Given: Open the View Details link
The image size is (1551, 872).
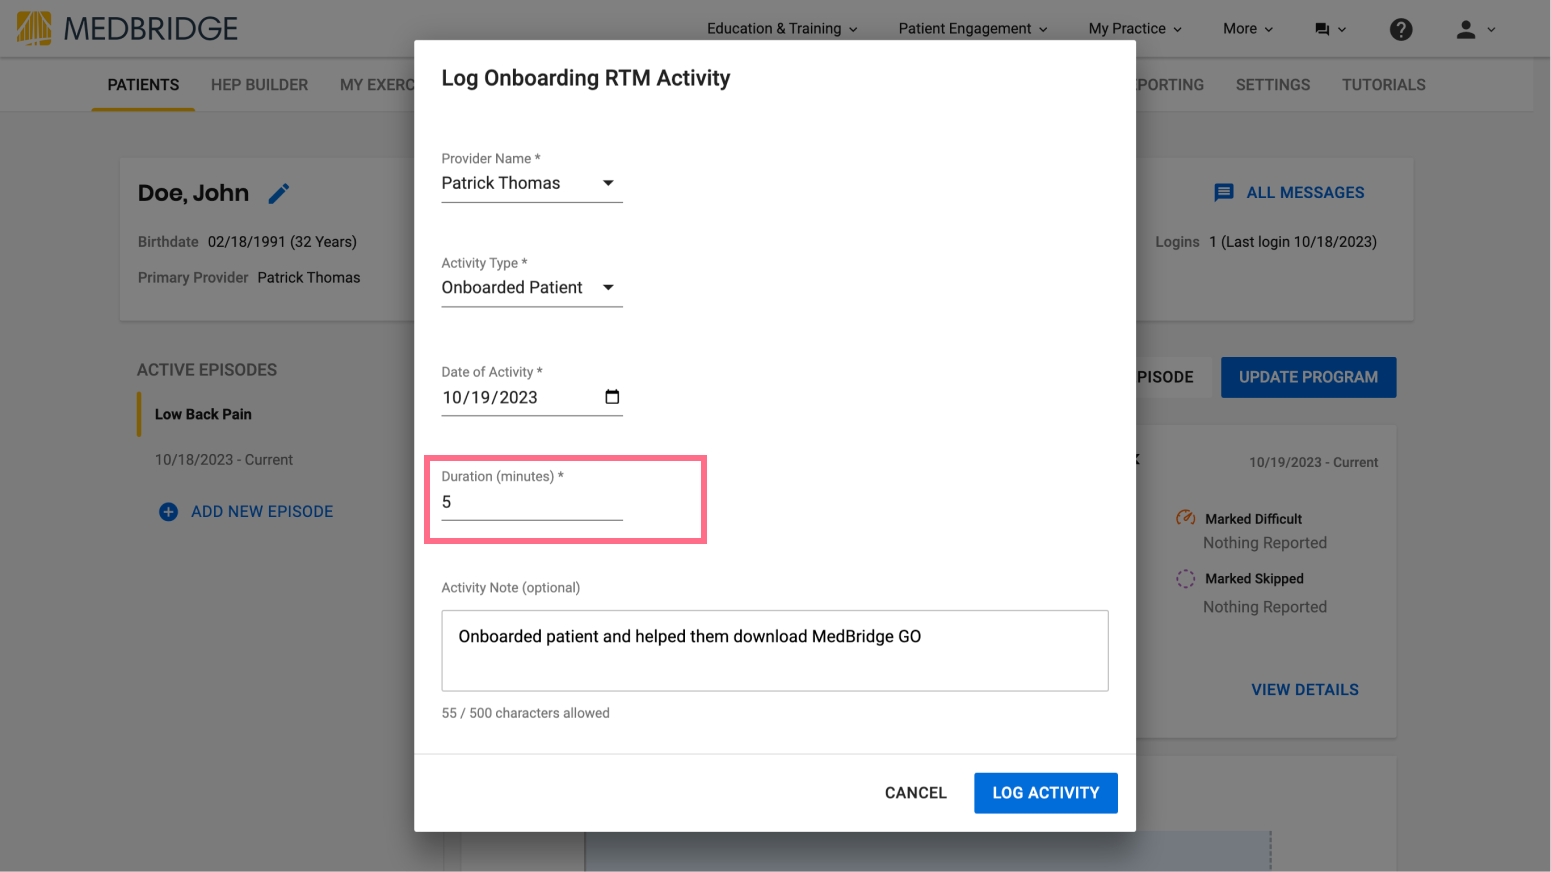Looking at the screenshot, I should pos(1305,690).
